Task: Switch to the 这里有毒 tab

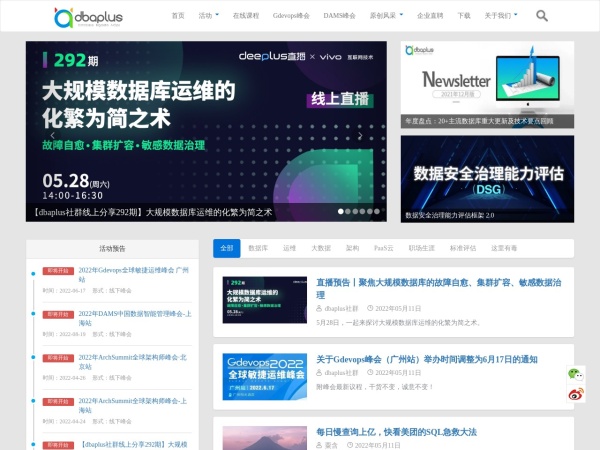Action: [504, 248]
